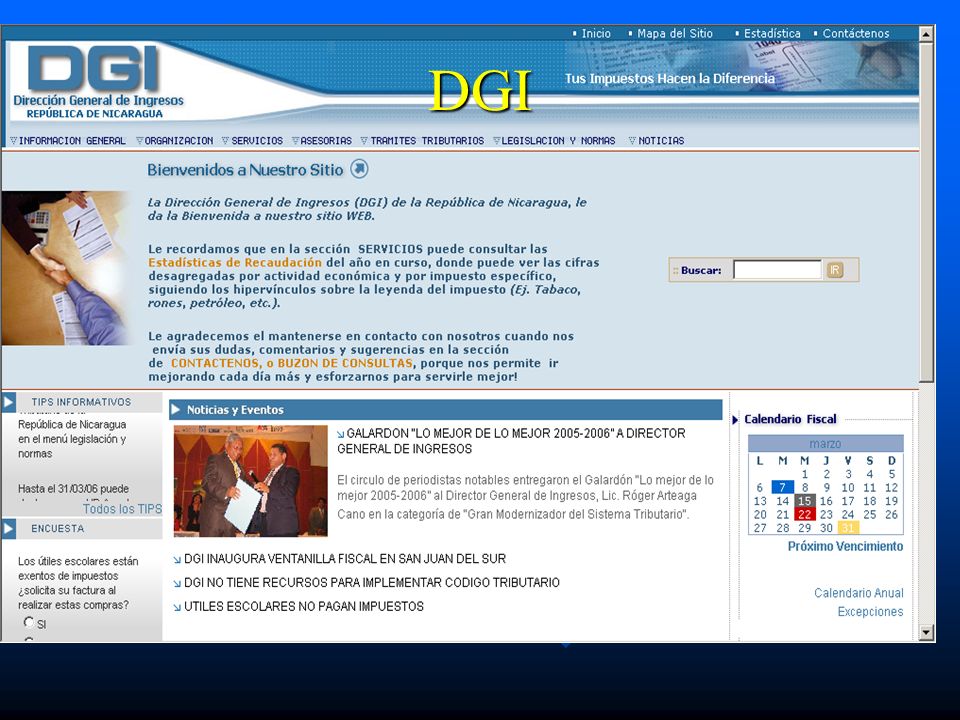The image size is (960, 720).
Task: Click the Calendario Fiscal triangle icon
Action: coord(735,420)
